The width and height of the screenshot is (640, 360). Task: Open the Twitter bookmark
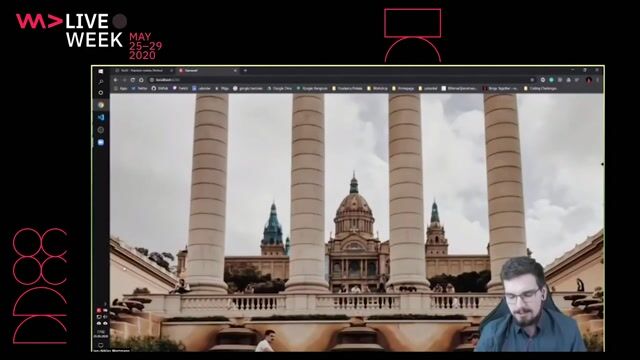(139, 88)
